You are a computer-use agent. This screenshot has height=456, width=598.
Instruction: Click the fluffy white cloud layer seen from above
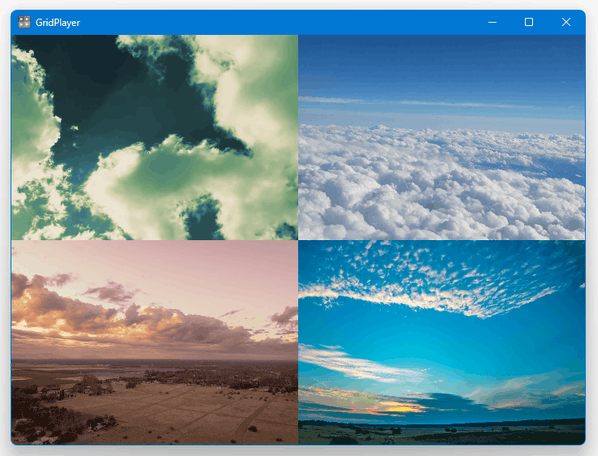pyautogui.click(x=442, y=183)
